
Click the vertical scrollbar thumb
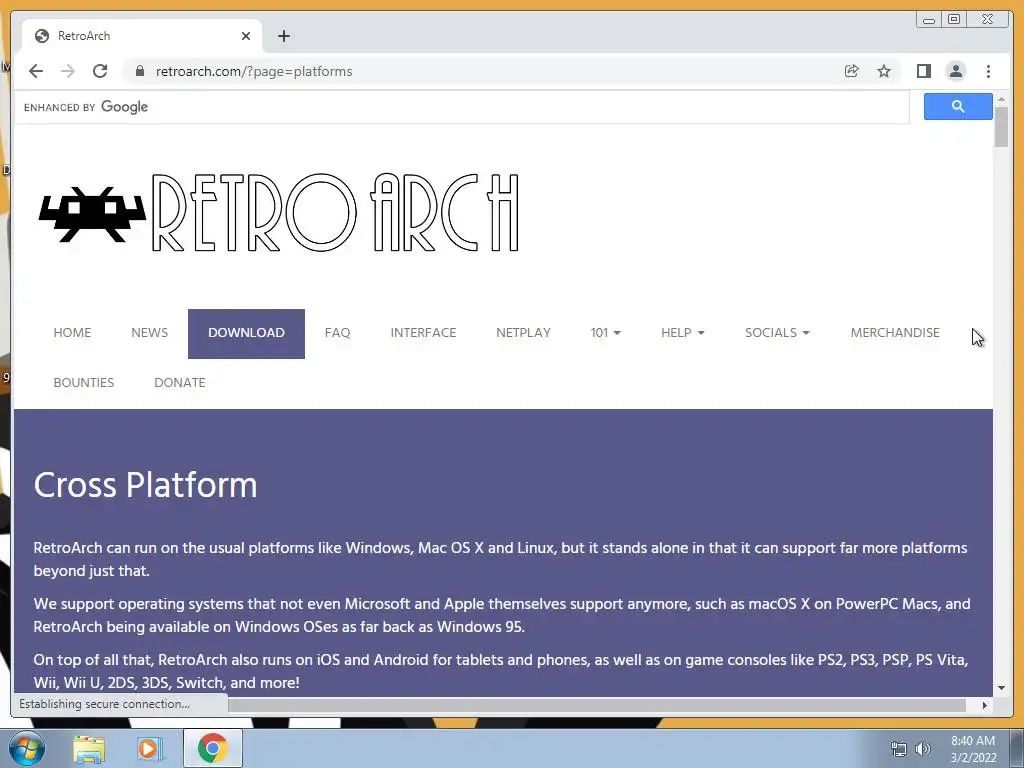pyautogui.click(x=1001, y=127)
